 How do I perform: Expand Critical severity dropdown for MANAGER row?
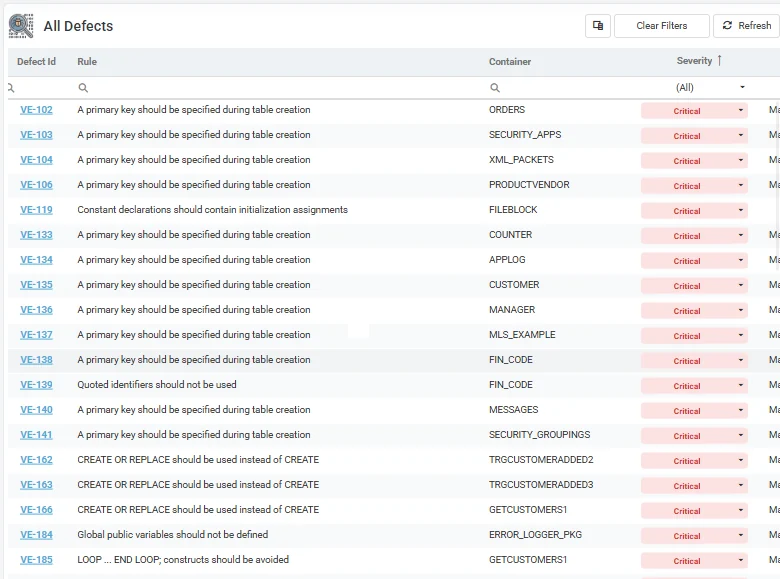tap(741, 310)
